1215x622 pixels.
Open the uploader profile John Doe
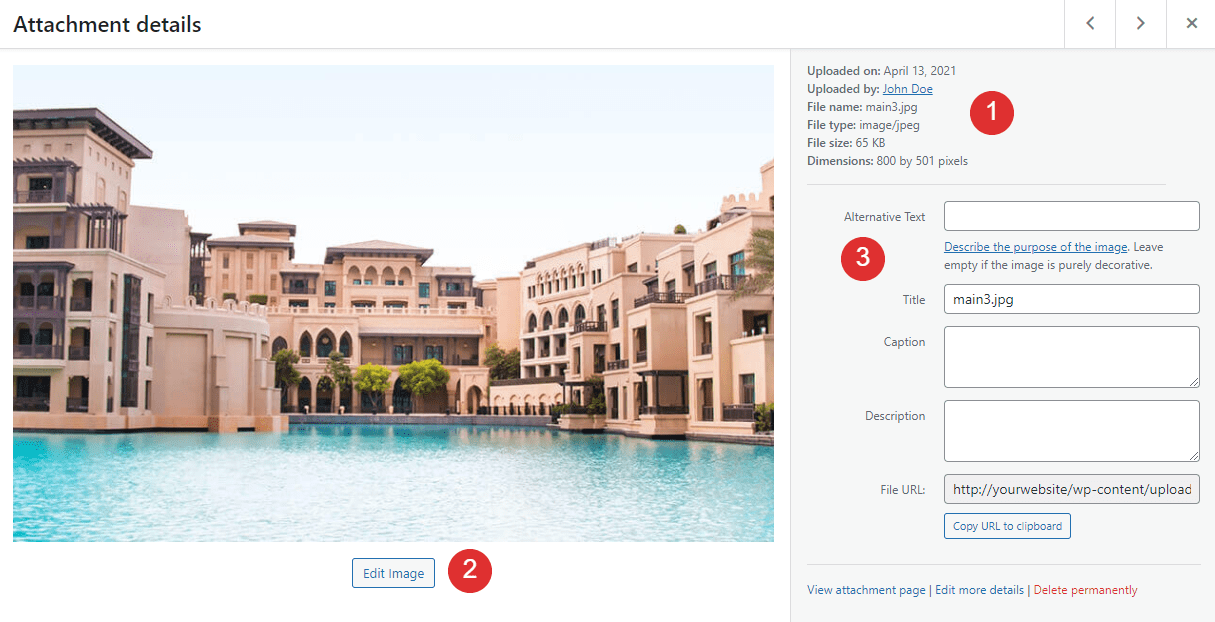(x=907, y=88)
